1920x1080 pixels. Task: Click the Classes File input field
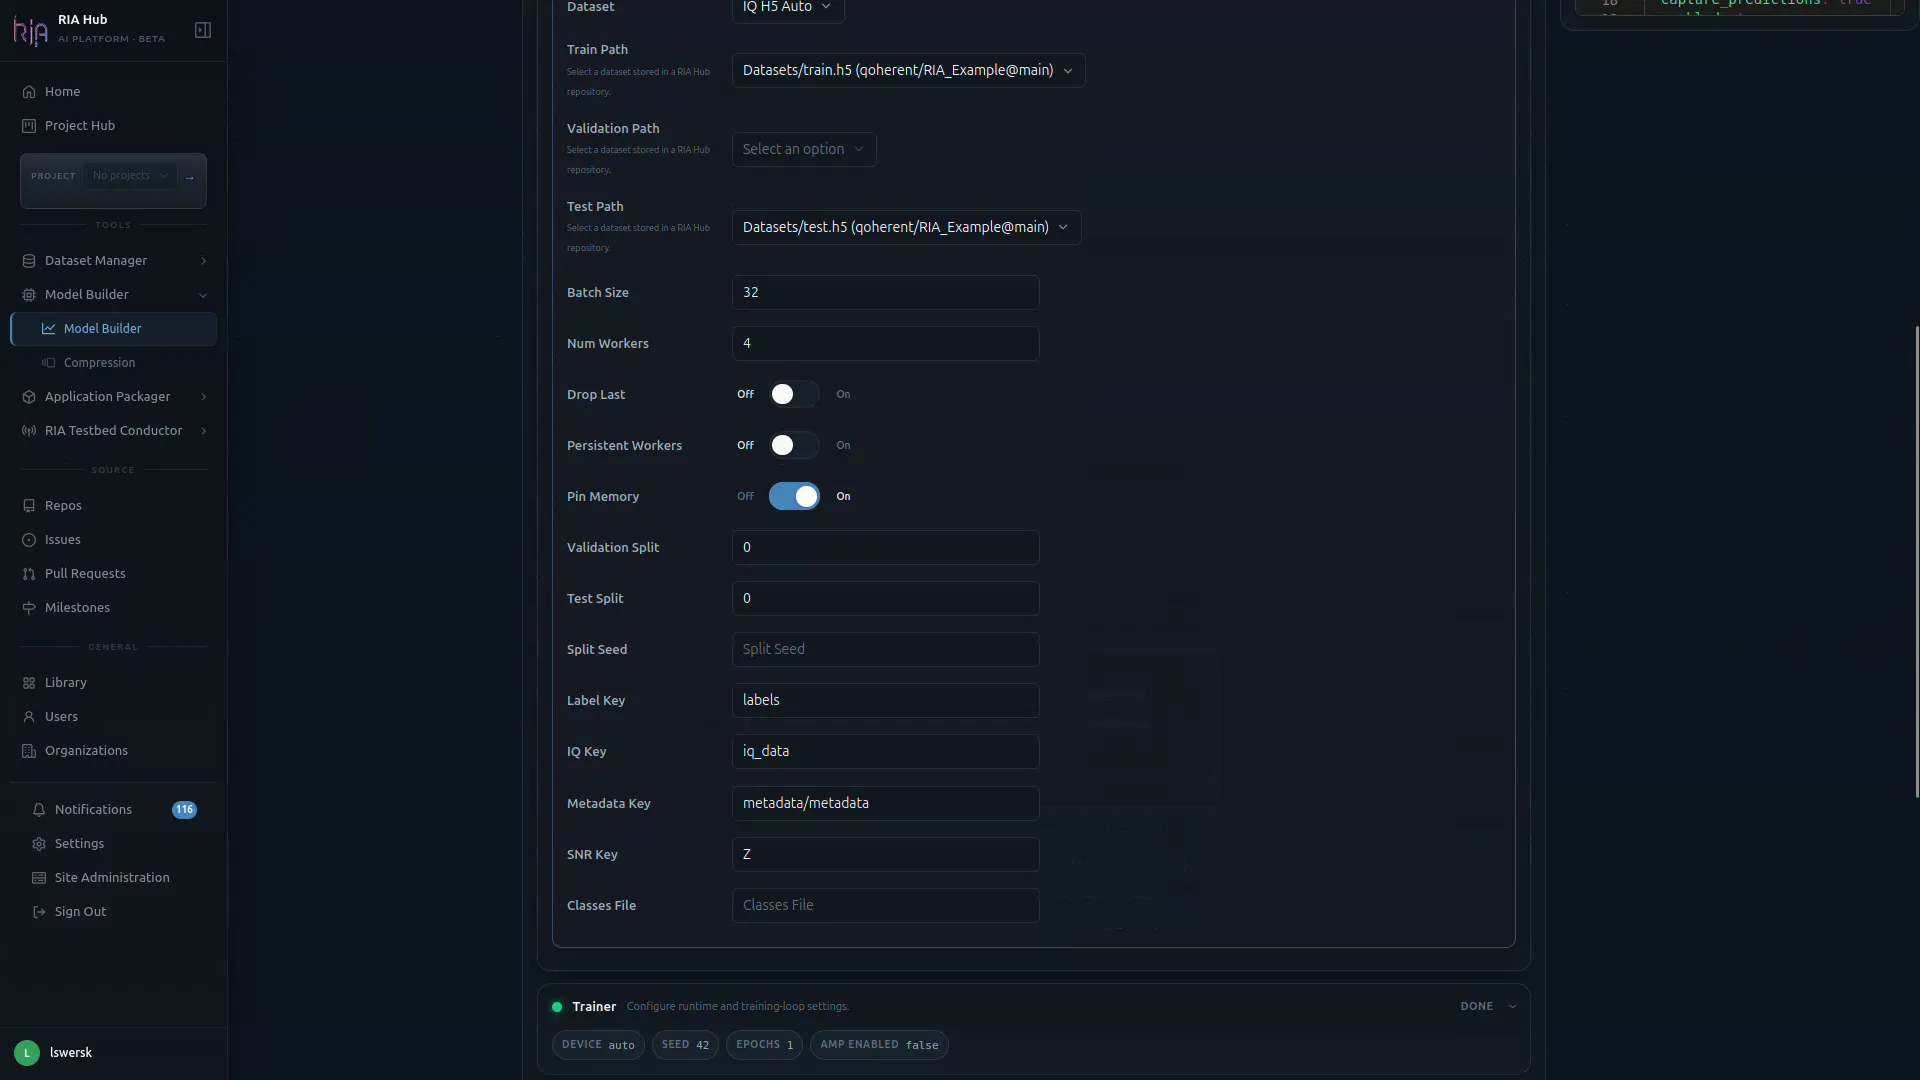(886, 906)
